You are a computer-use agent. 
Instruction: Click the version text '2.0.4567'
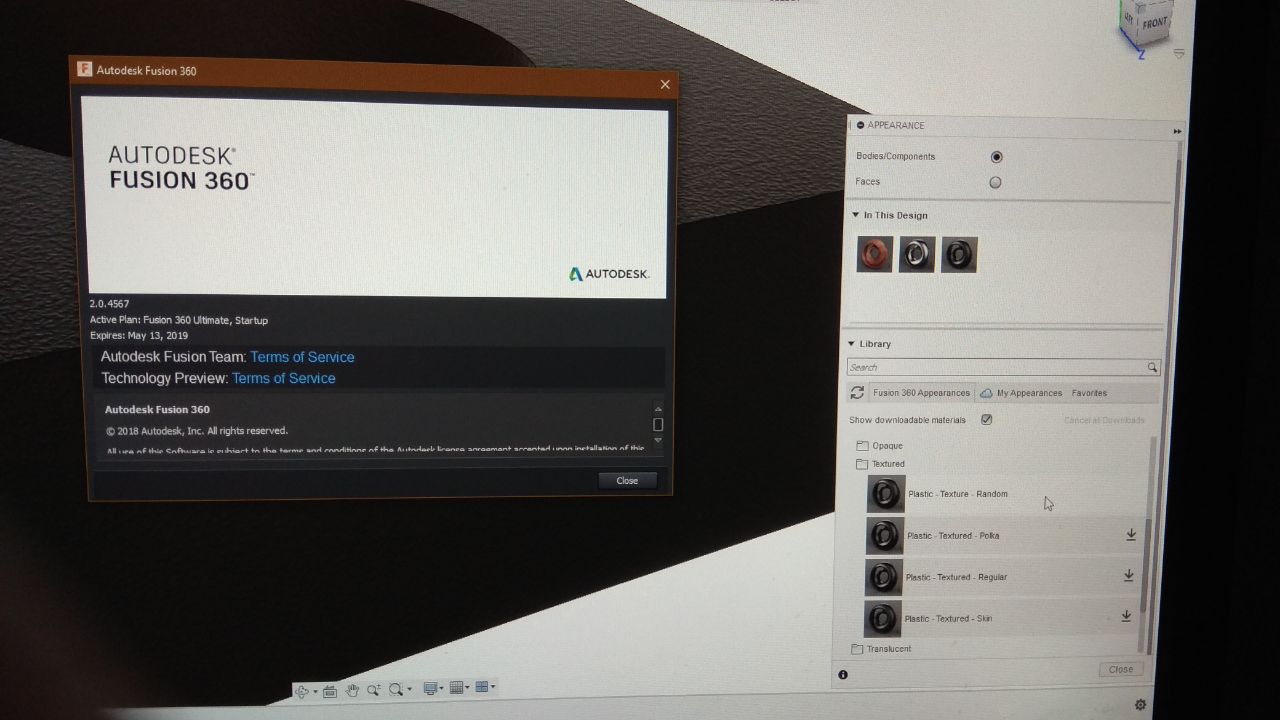109,303
